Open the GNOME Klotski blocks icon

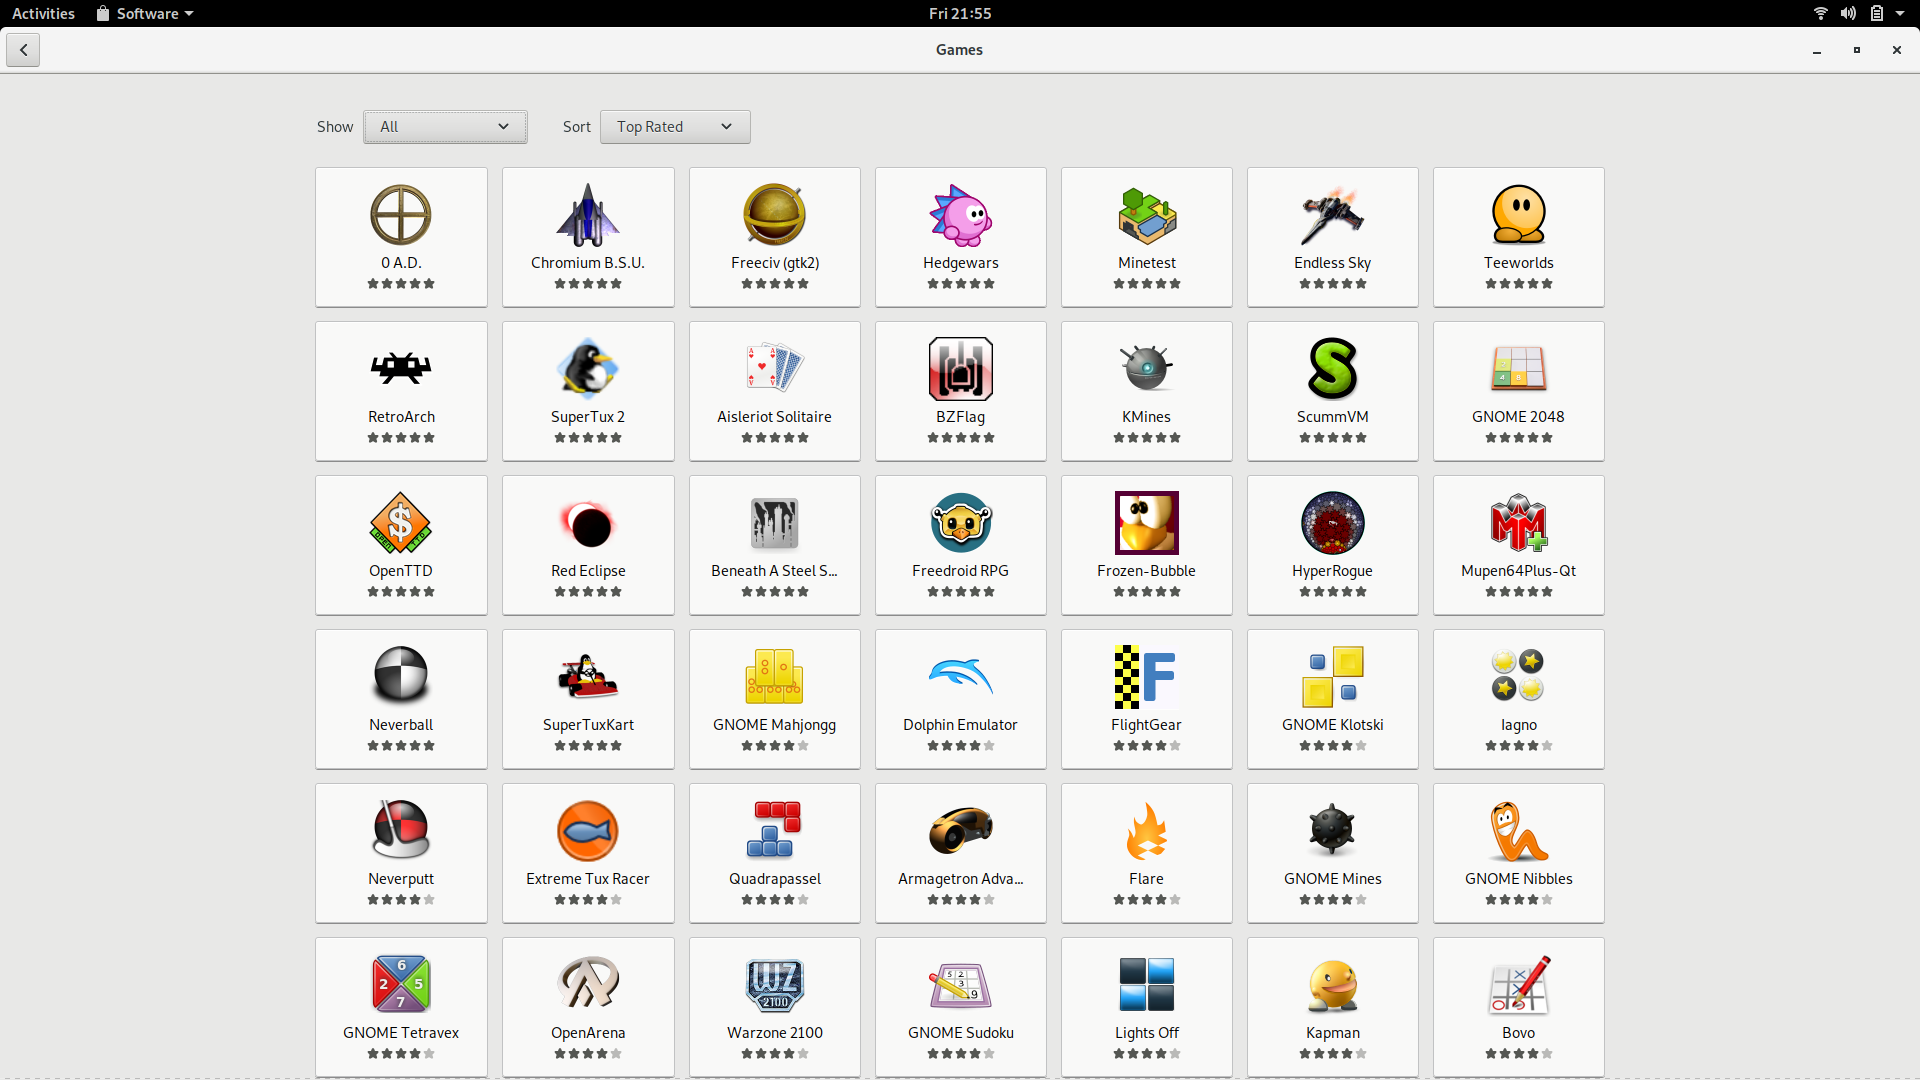1333,677
